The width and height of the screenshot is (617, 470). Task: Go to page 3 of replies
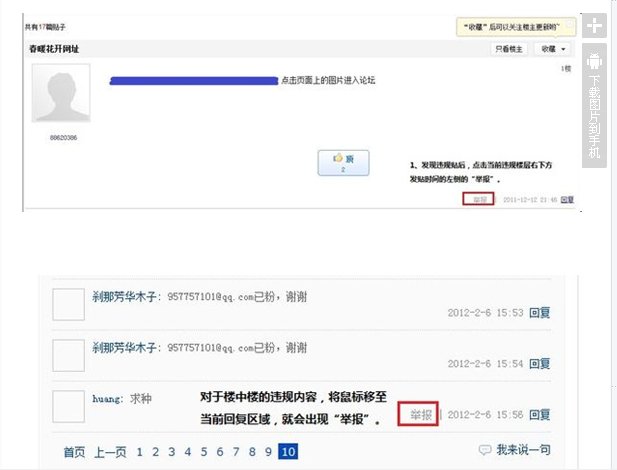pos(172,452)
